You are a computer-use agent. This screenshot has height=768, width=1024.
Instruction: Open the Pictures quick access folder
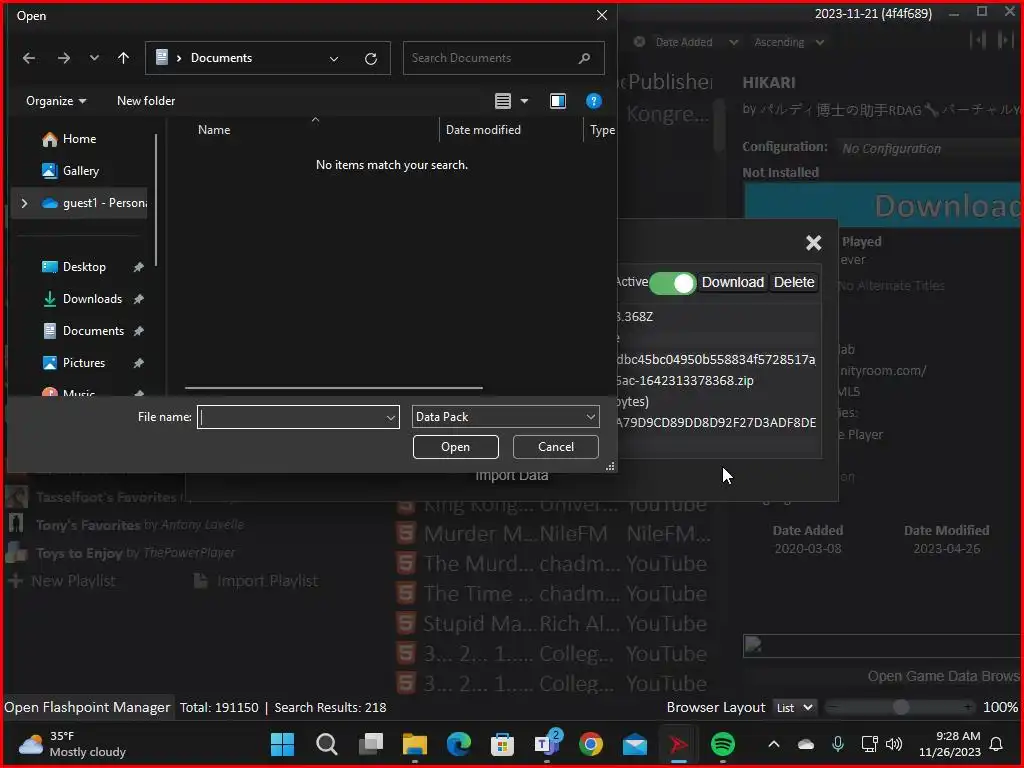pos(83,362)
